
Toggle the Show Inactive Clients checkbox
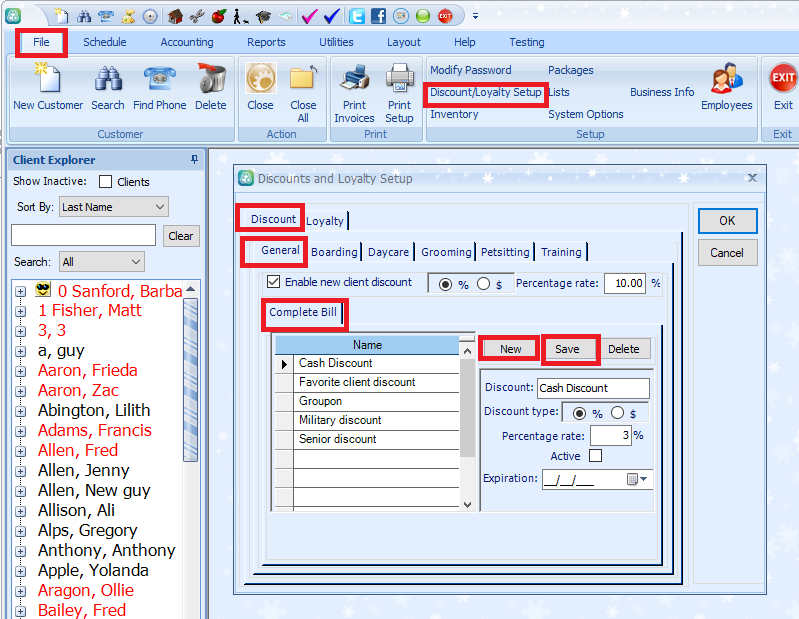click(106, 182)
